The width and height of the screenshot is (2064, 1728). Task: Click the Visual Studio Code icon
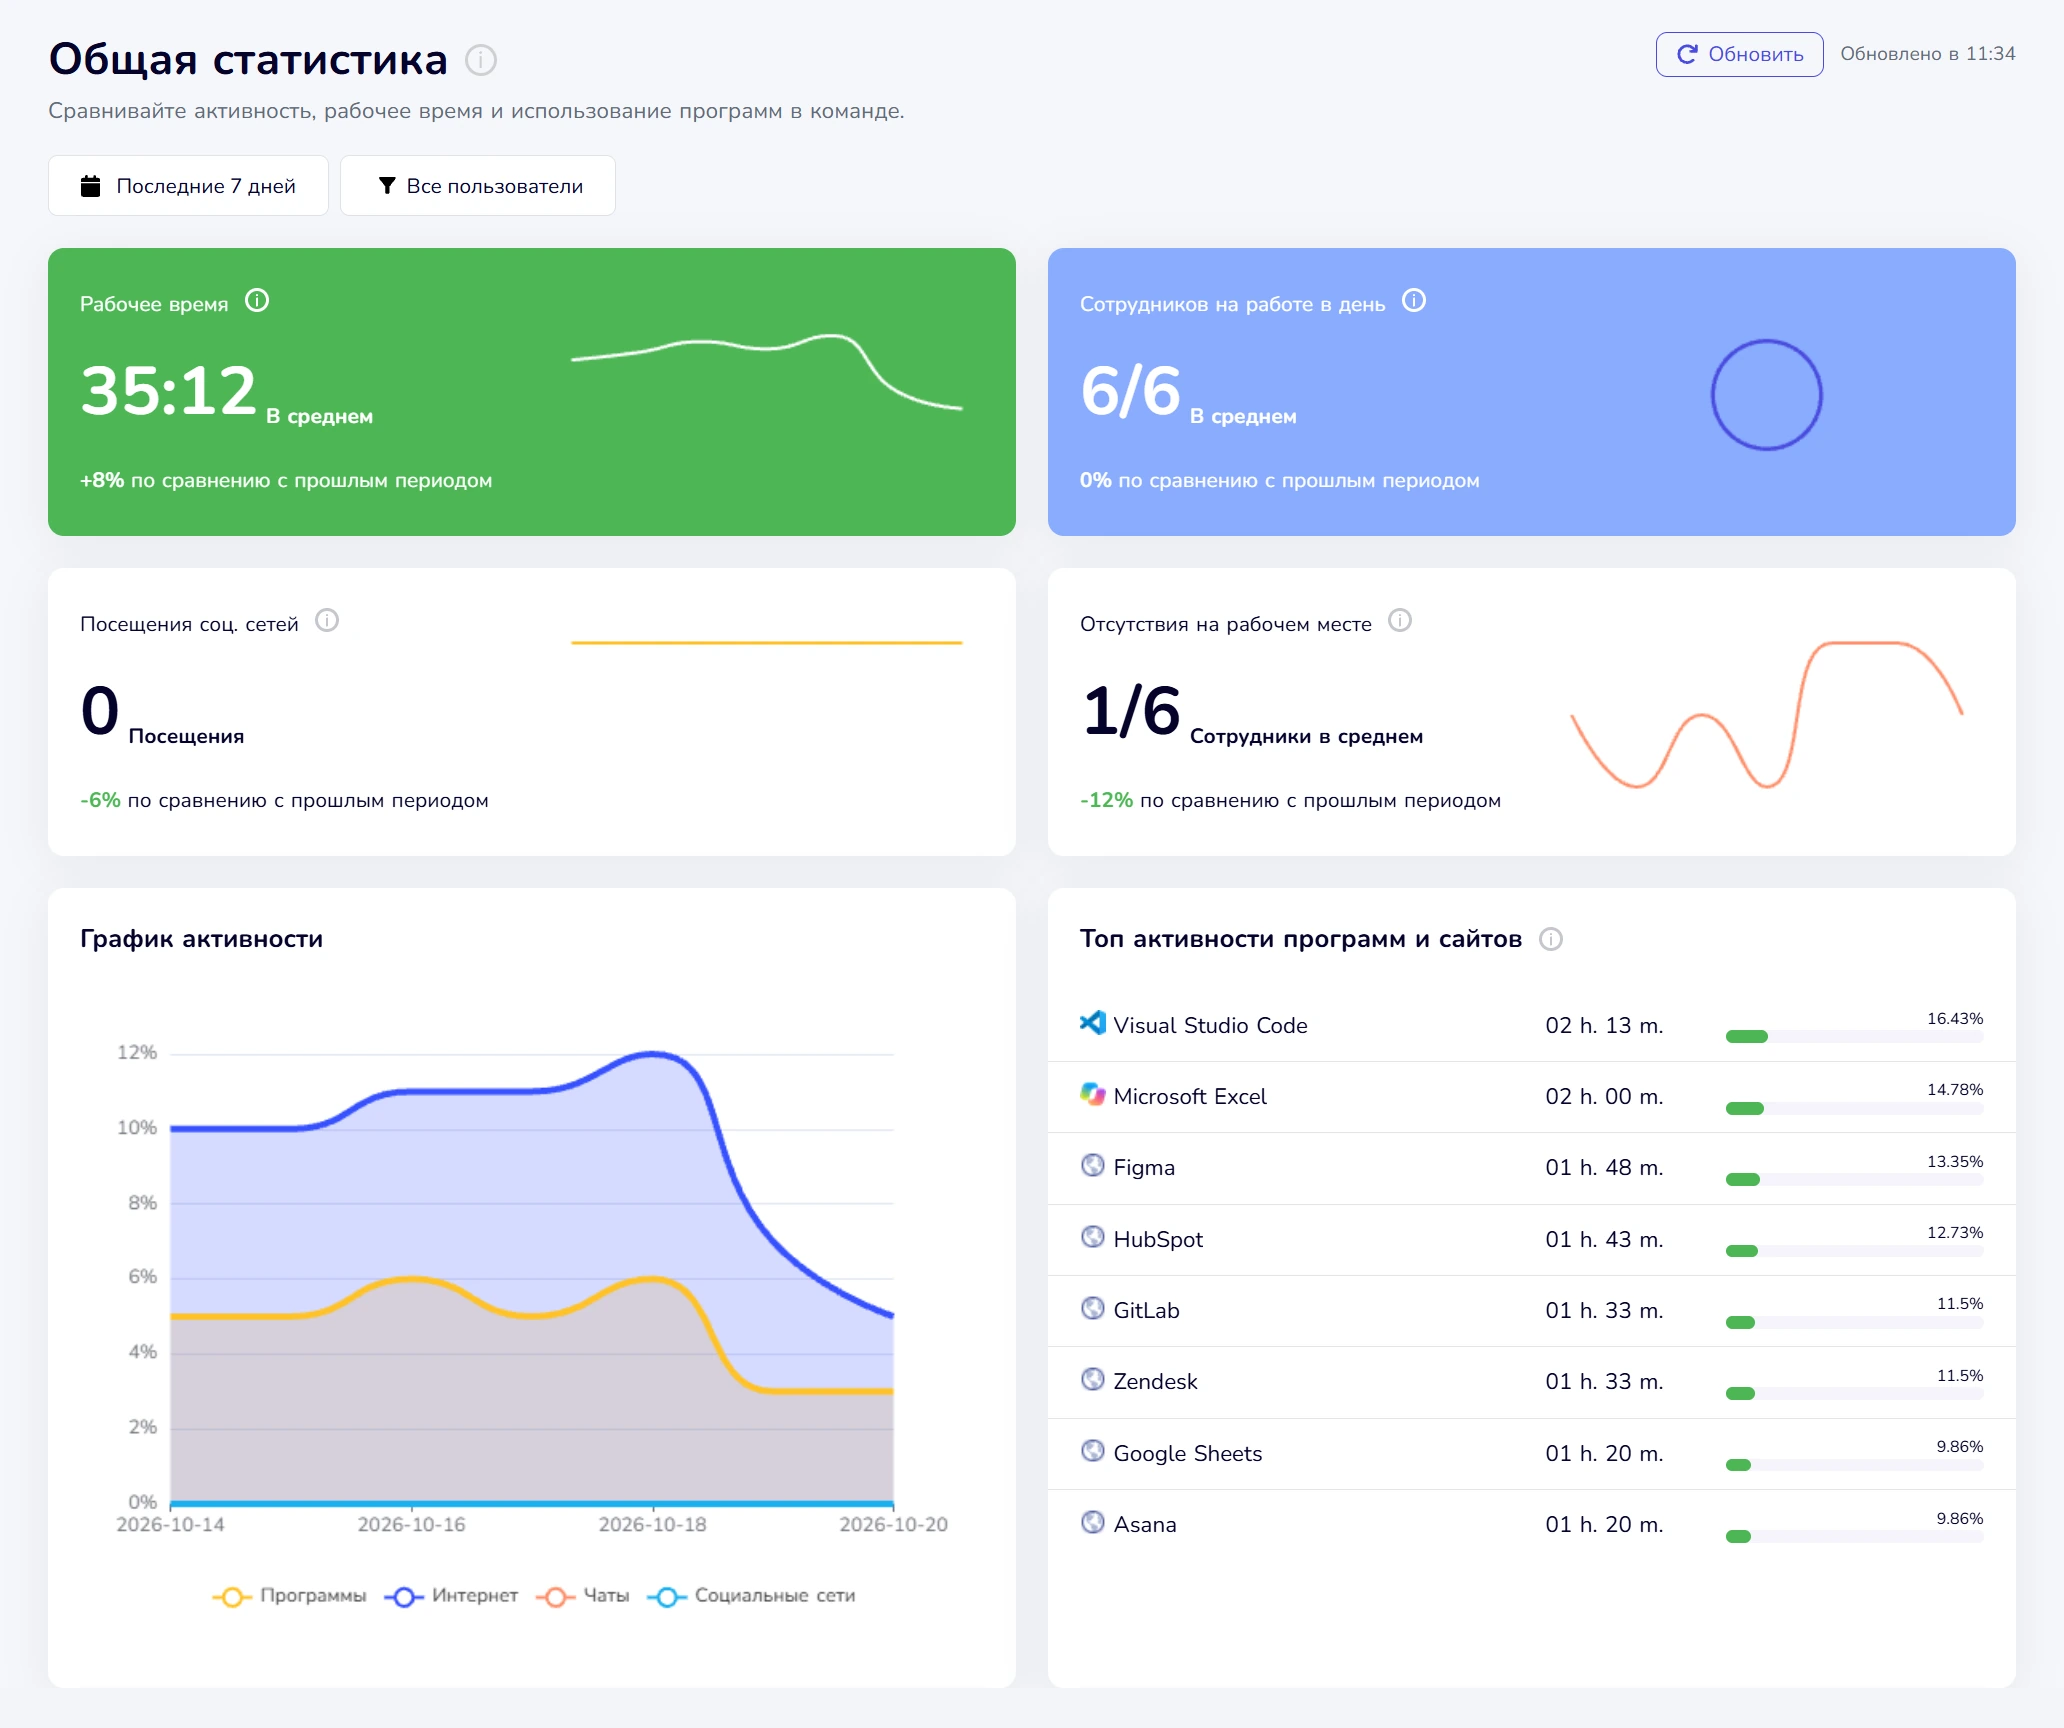click(x=1093, y=1023)
